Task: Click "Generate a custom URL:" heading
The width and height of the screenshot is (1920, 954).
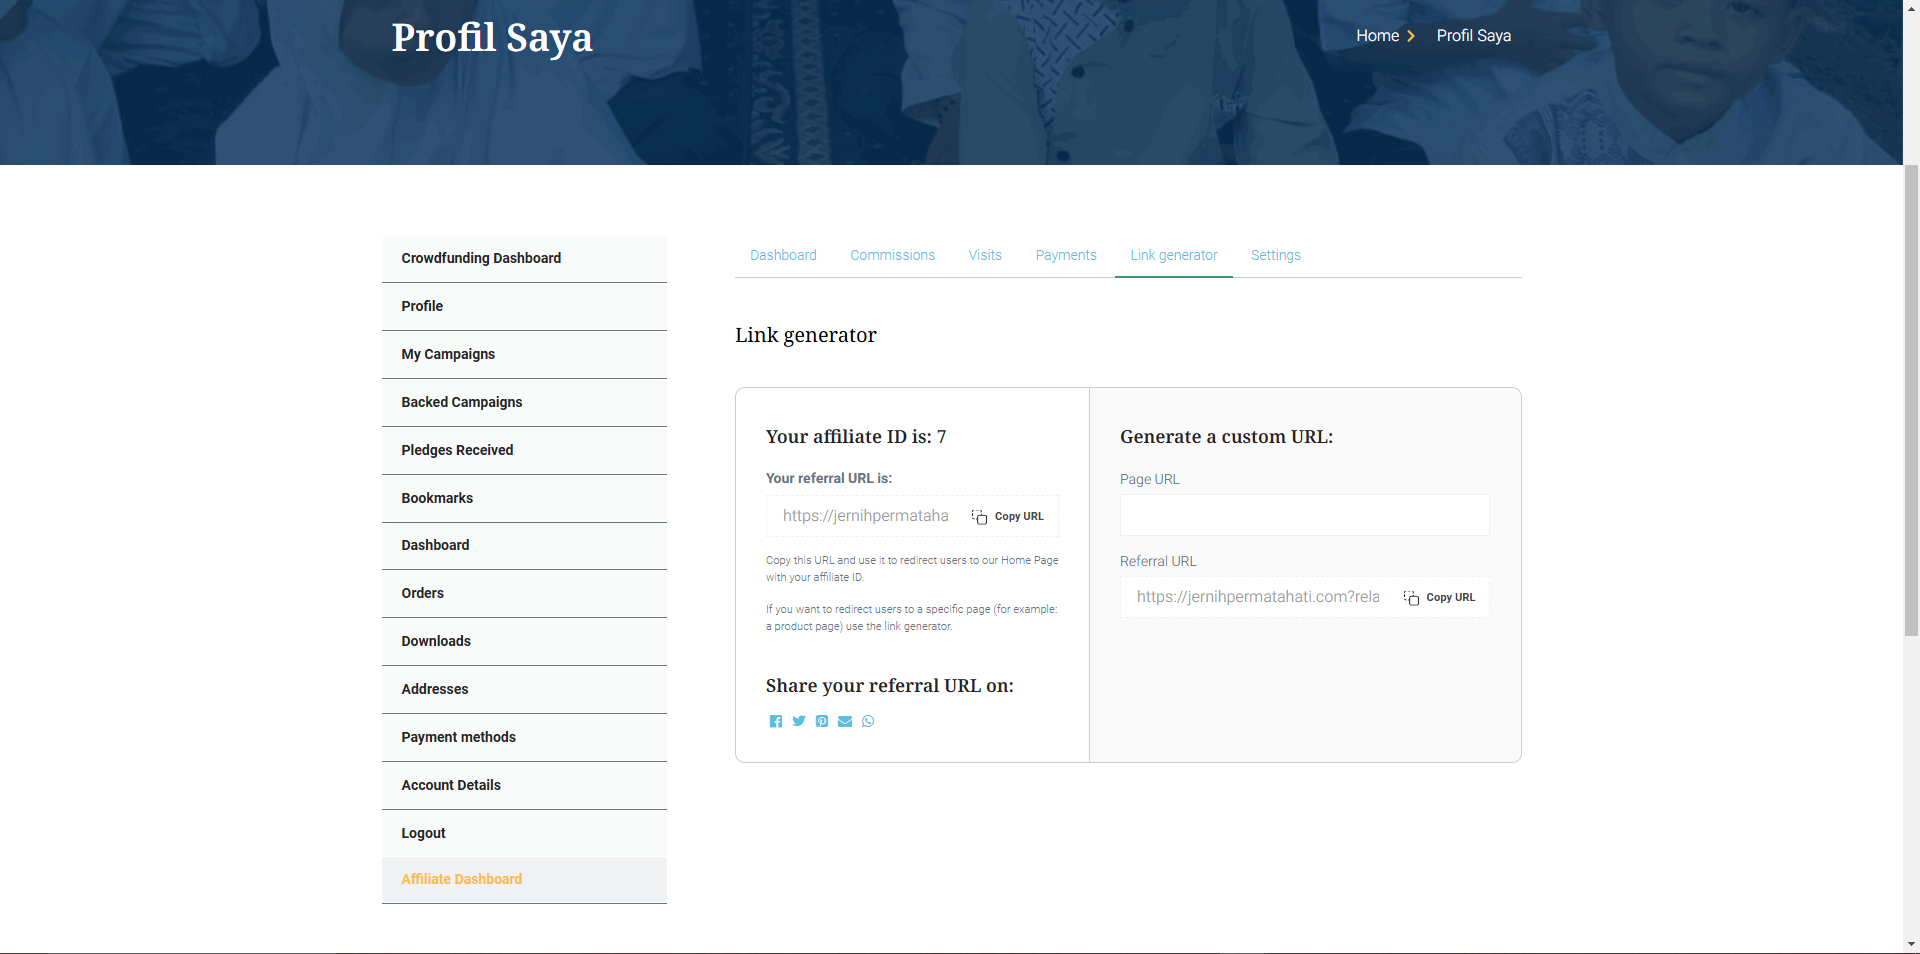Action: point(1226,437)
